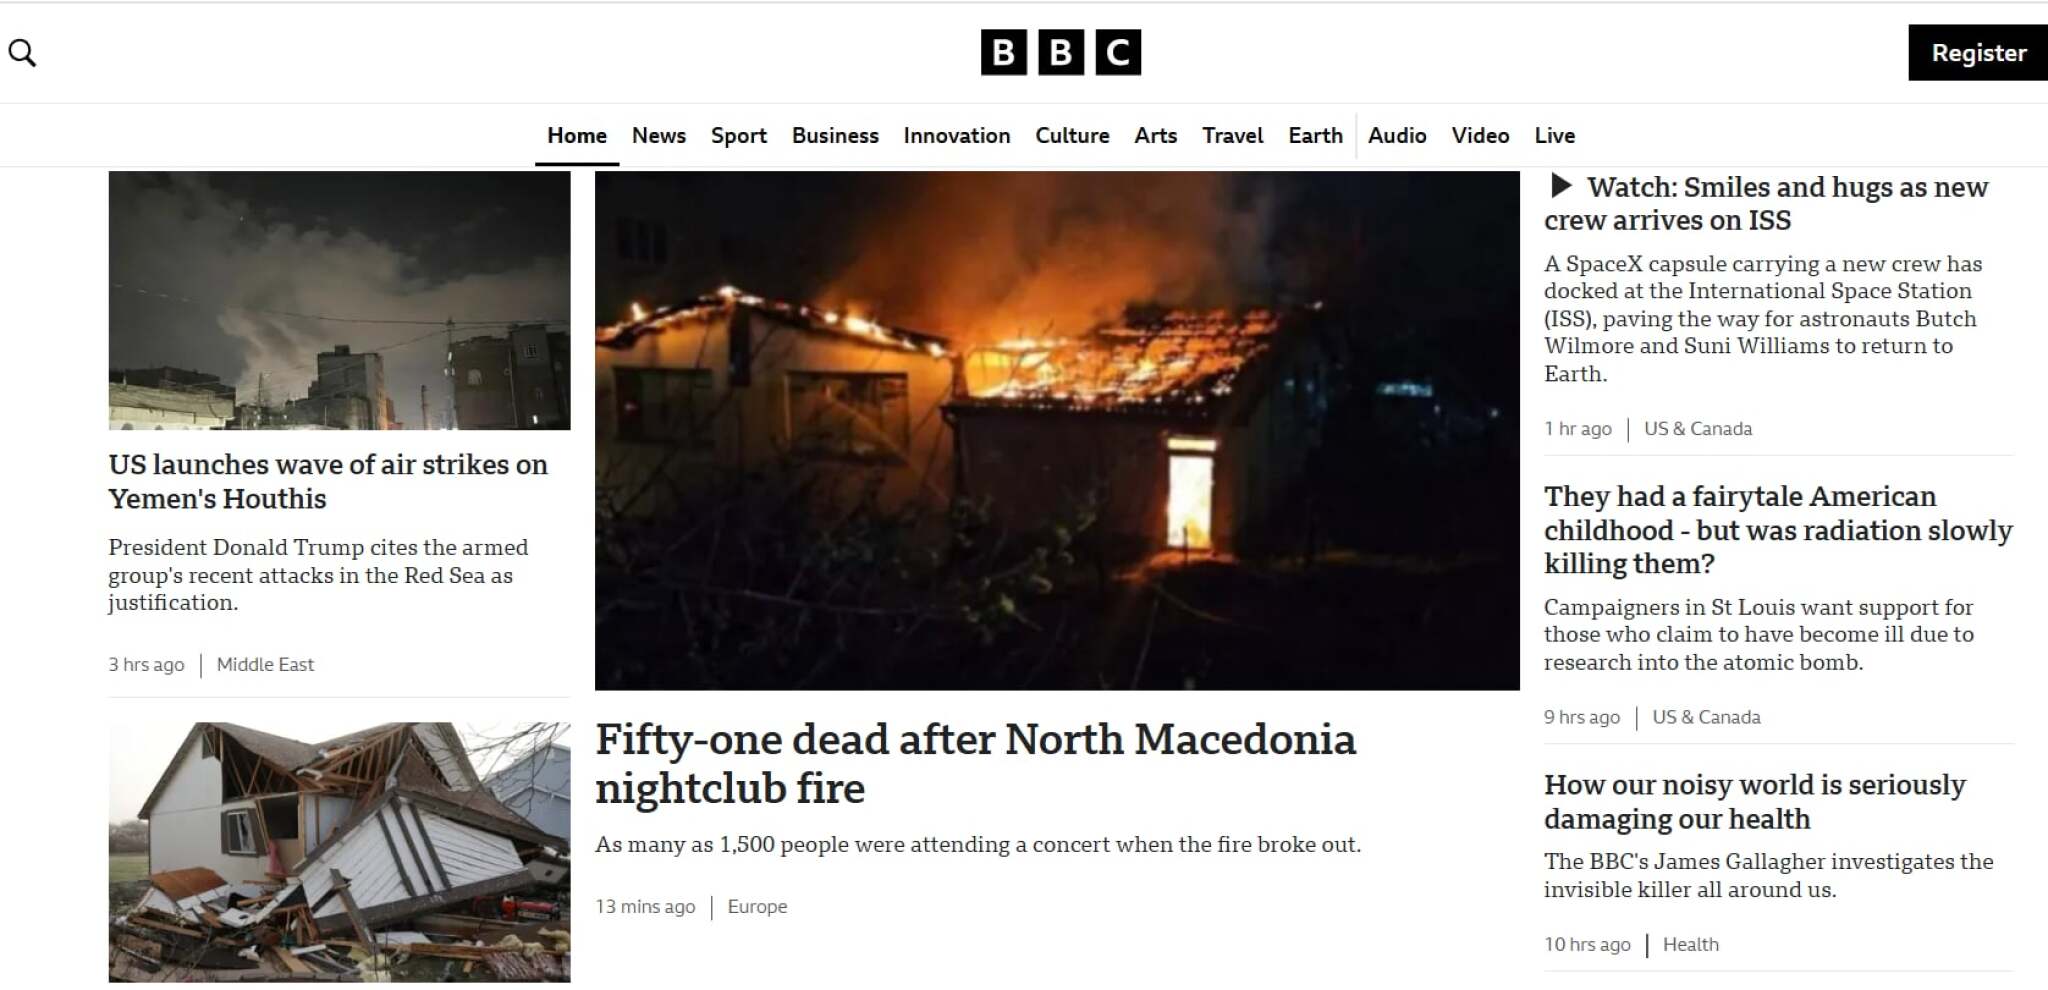
Task: Open the Business menu item
Action: pyautogui.click(x=835, y=135)
